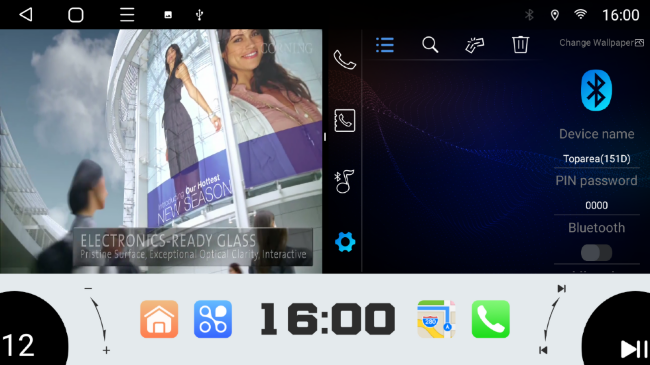Edit the PIN password 0000 field
650x365 pixels.
pos(597,205)
